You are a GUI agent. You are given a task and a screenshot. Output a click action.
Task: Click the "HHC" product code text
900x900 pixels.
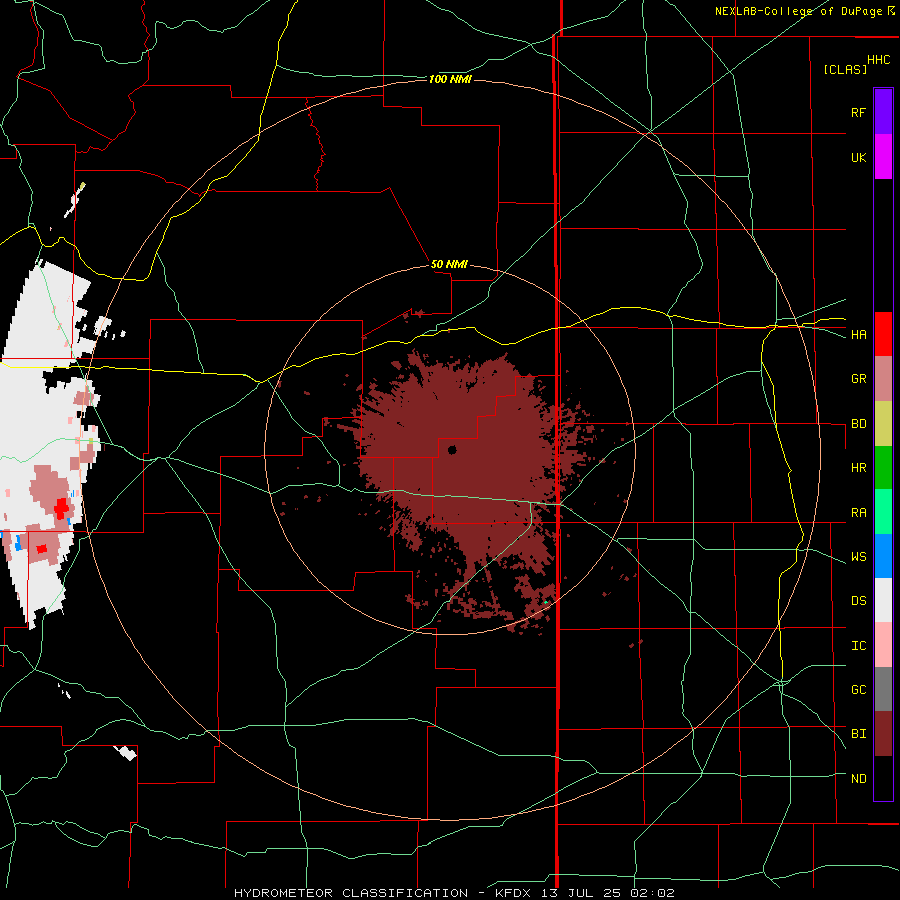pyautogui.click(x=878, y=60)
